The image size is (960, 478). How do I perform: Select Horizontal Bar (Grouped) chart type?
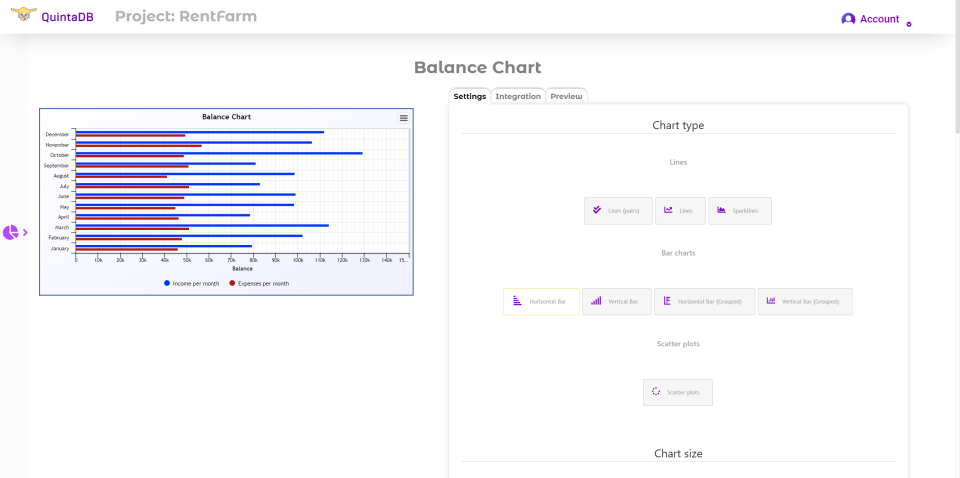[703, 301]
